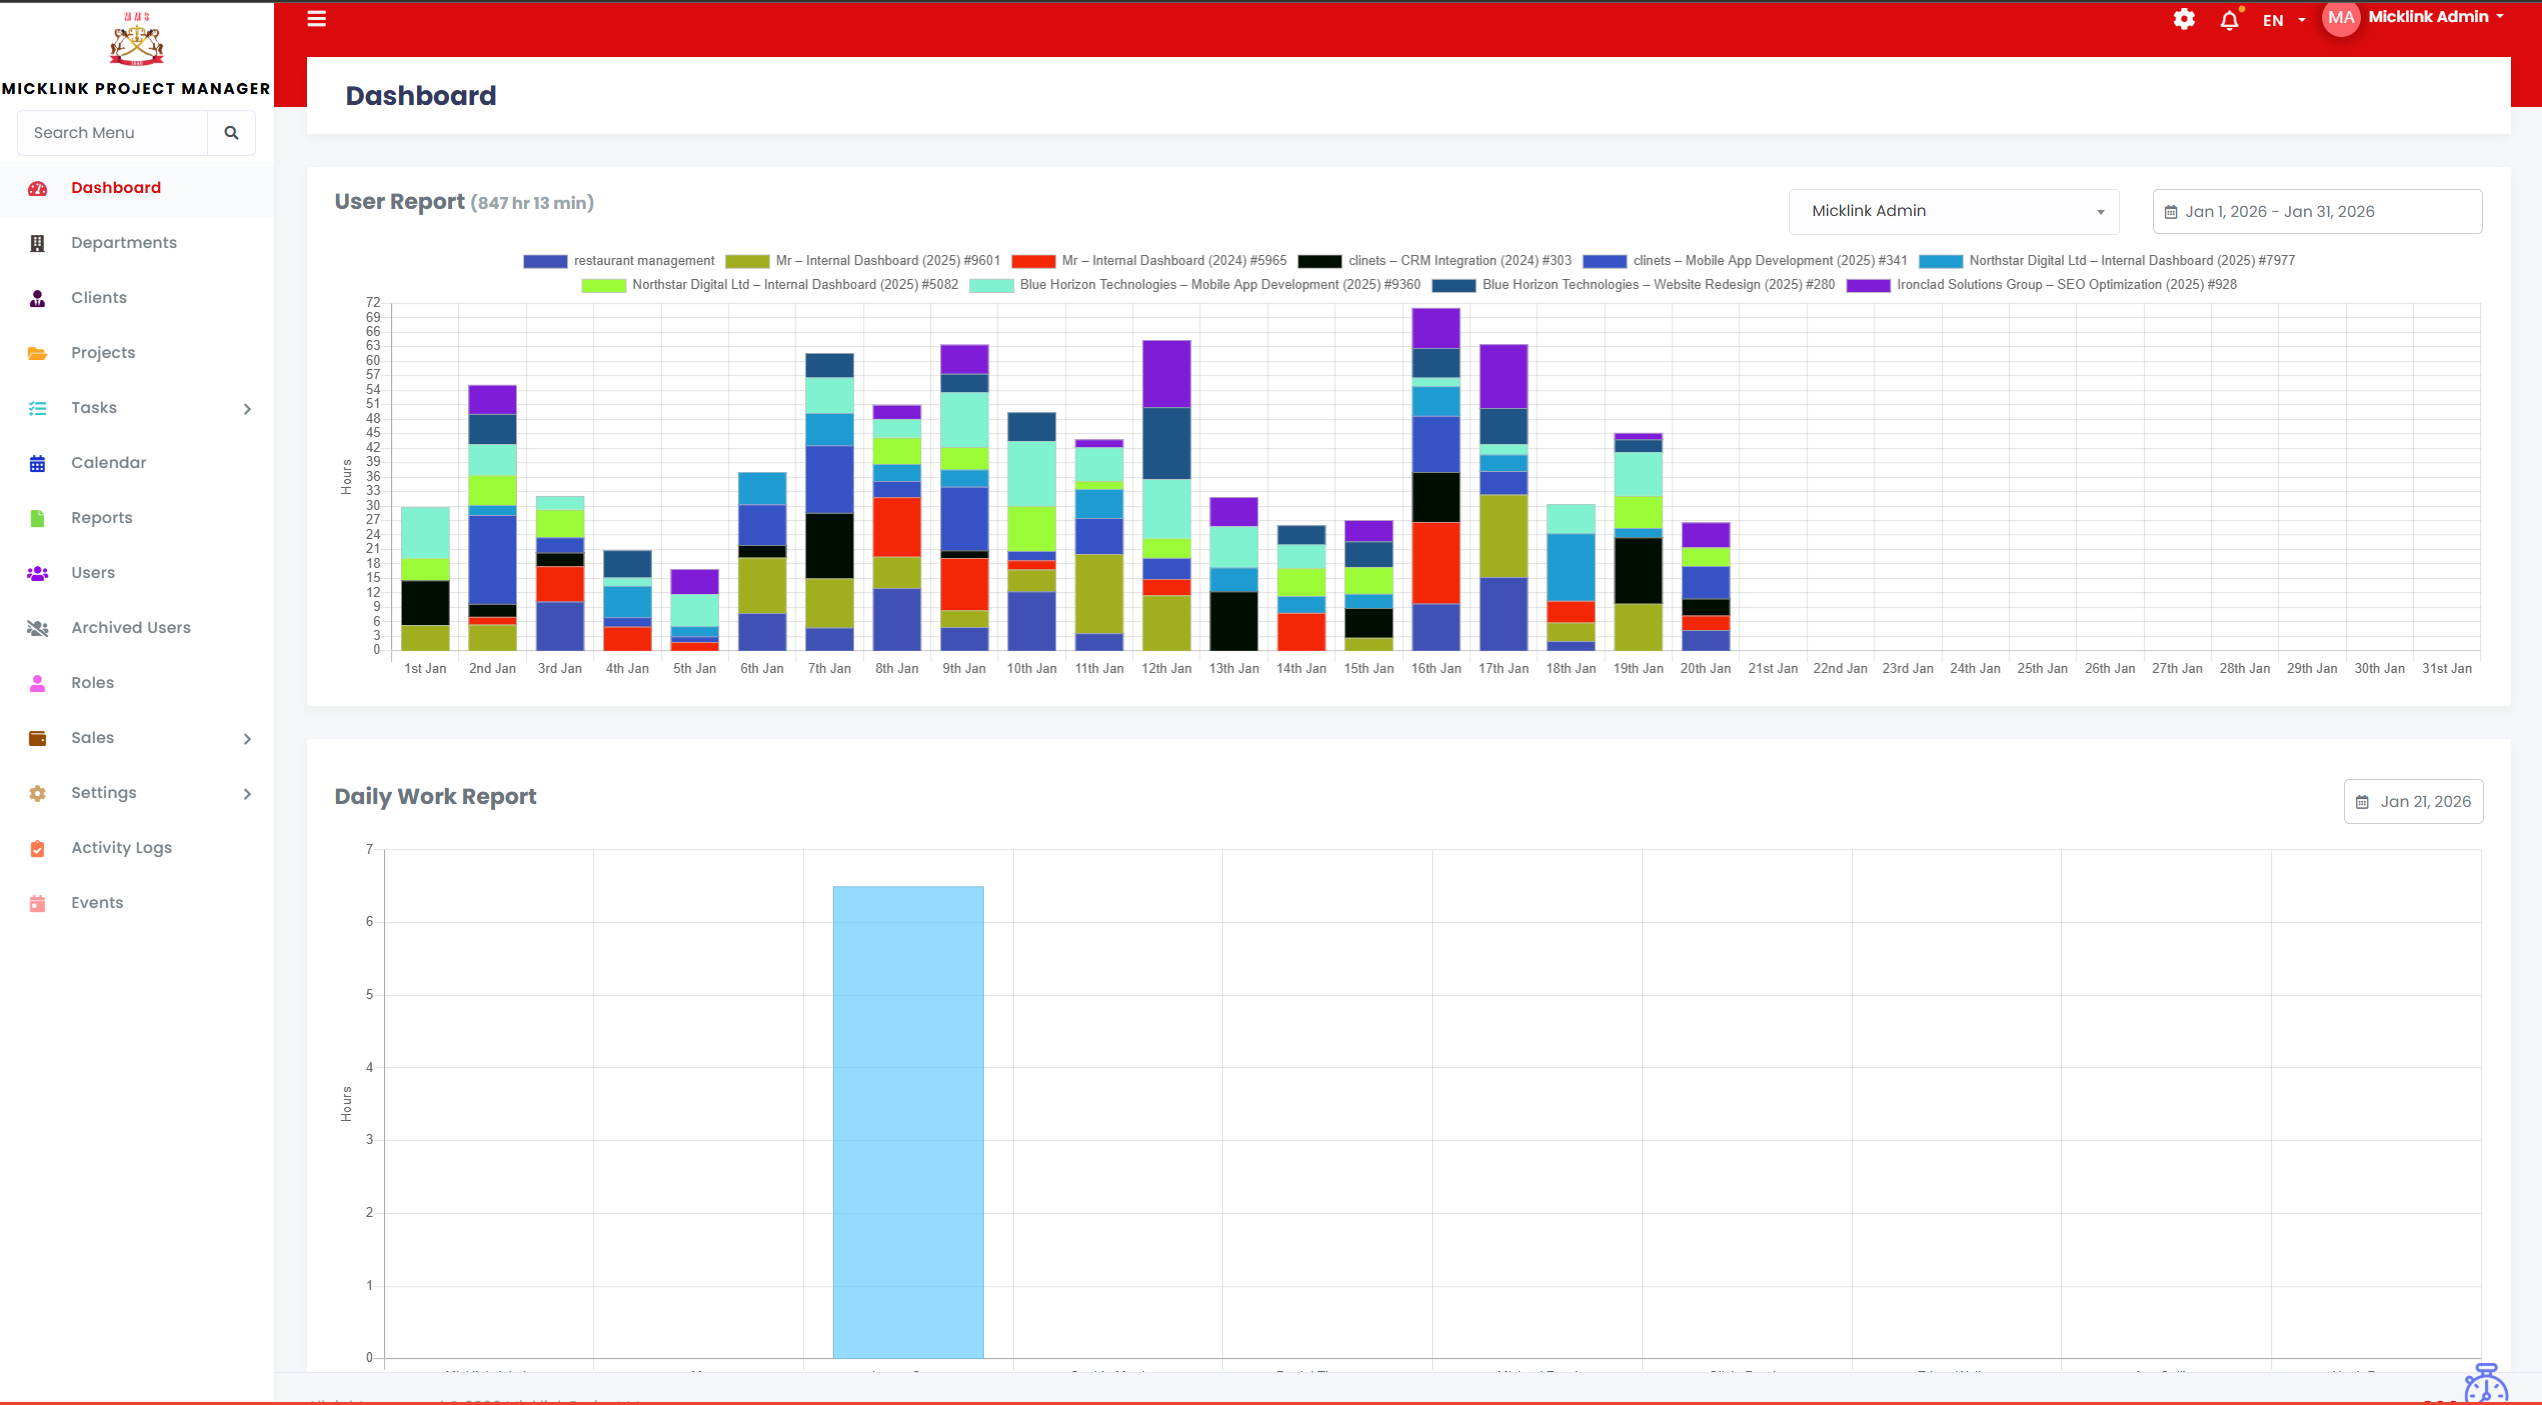The image size is (2542, 1405).
Task: Go to Activity Logs page
Action: click(121, 848)
